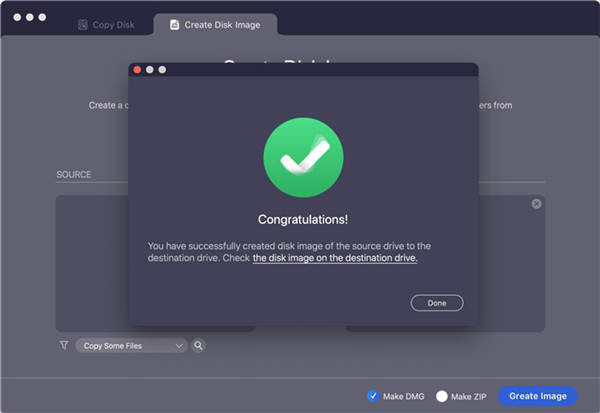Clear the source panel with X icon
The image size is (600, 413).
coord(536,204)
